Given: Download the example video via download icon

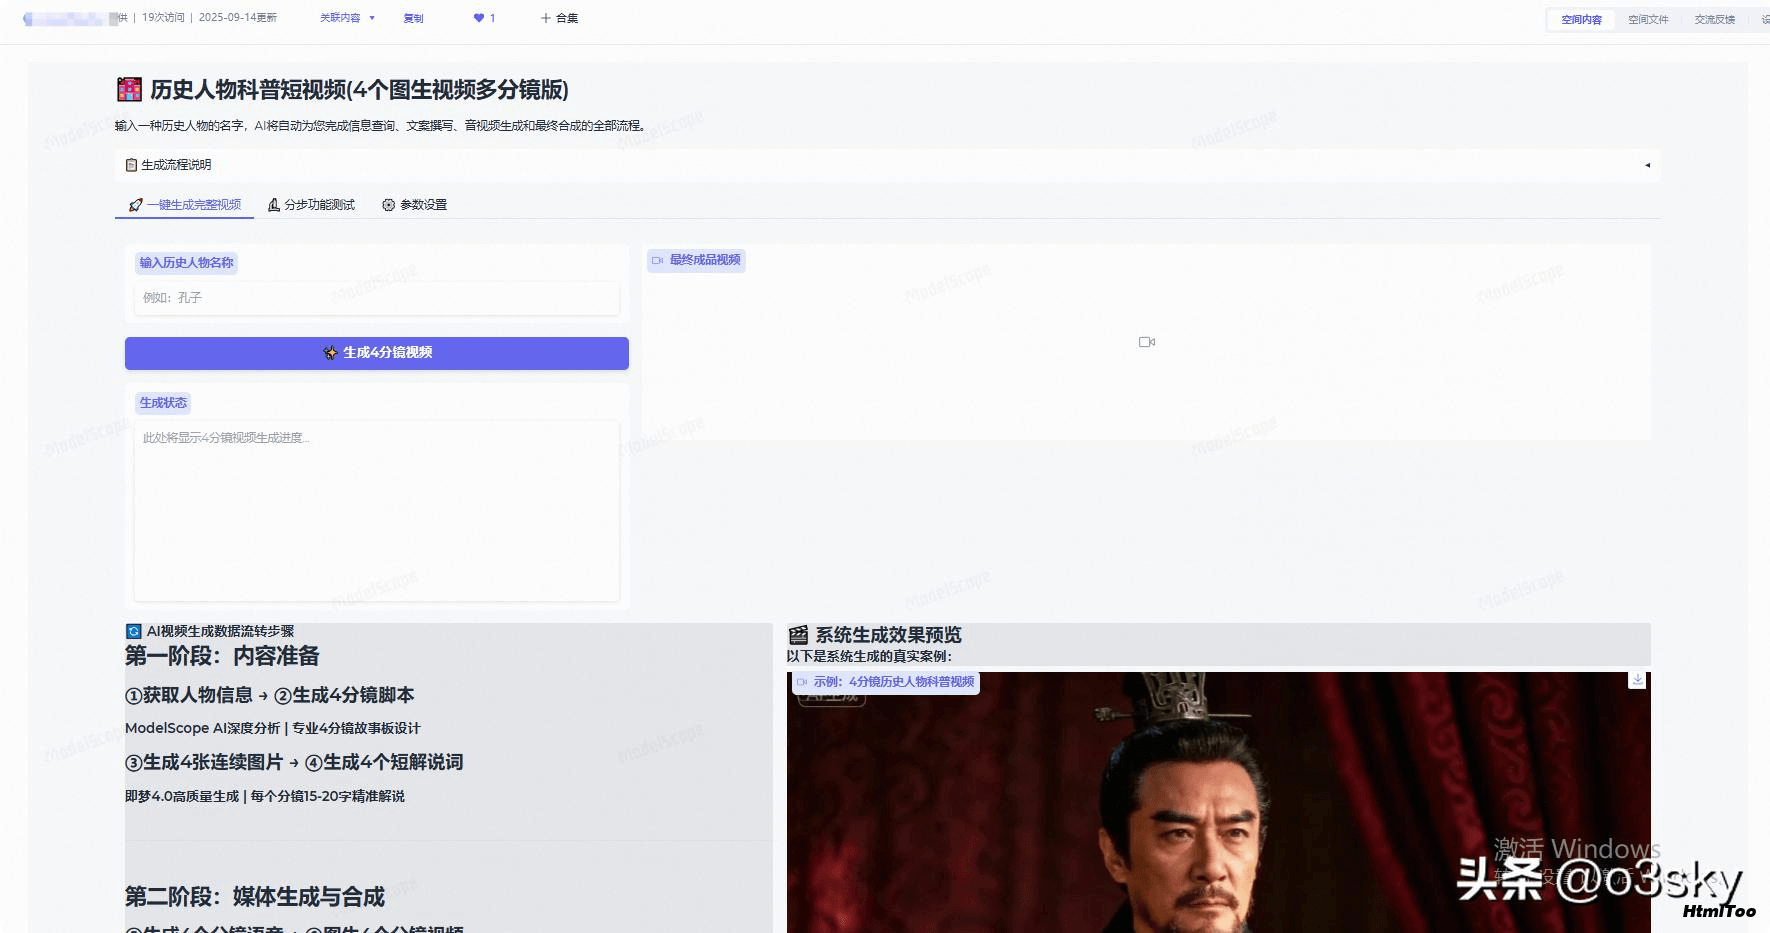Looking at the screenshot, I should tap(1637, 680).
